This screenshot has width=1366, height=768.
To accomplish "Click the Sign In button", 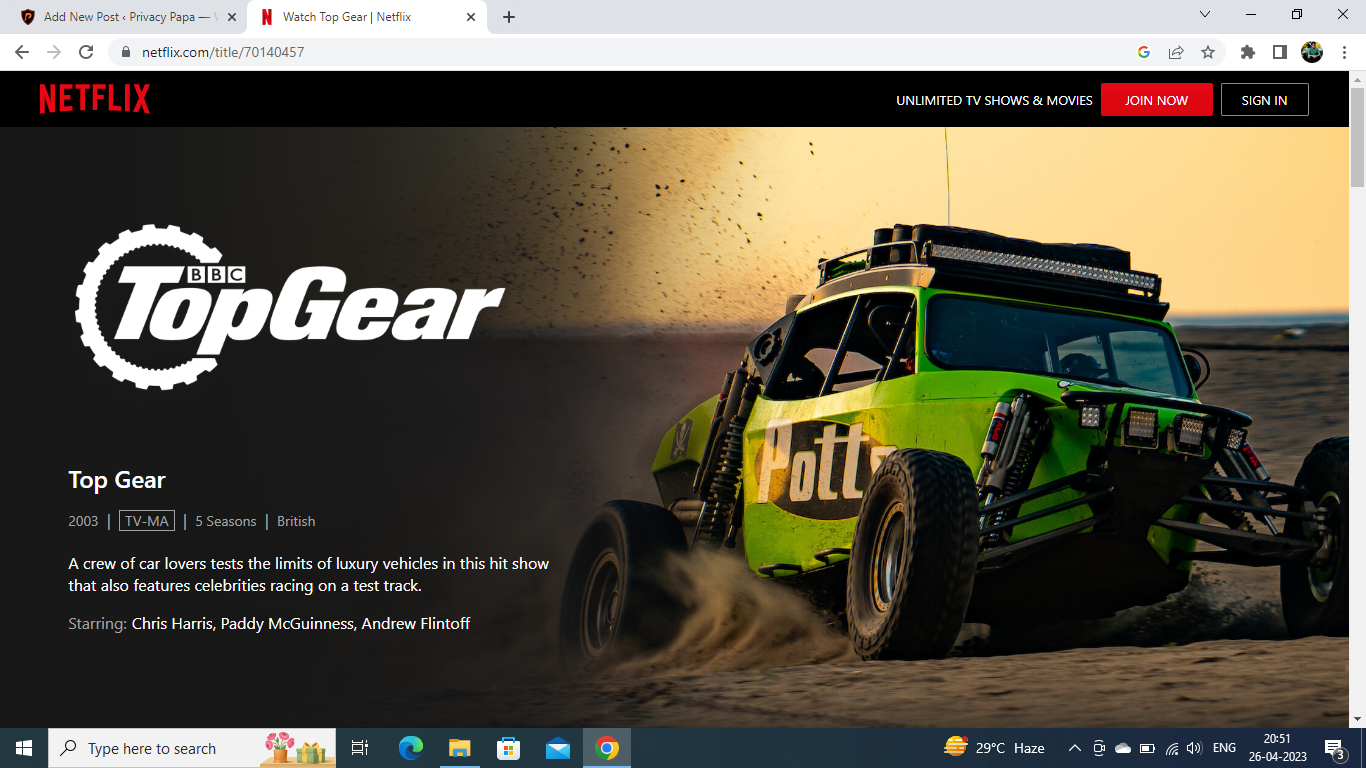I will pos(1264,100).
